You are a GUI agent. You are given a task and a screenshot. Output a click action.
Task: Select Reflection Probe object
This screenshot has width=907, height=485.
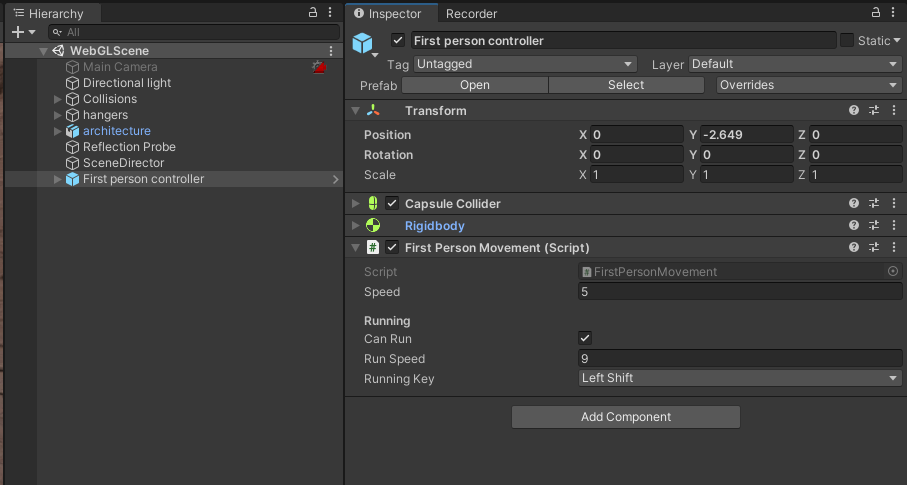pos(129,147)
